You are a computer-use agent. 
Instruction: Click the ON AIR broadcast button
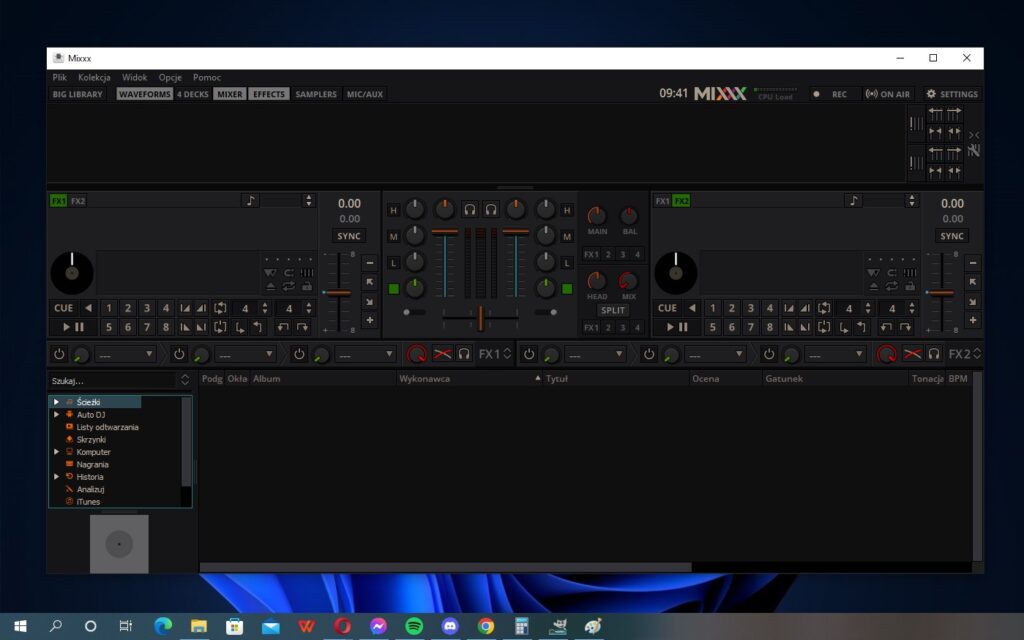click(887, 94)
